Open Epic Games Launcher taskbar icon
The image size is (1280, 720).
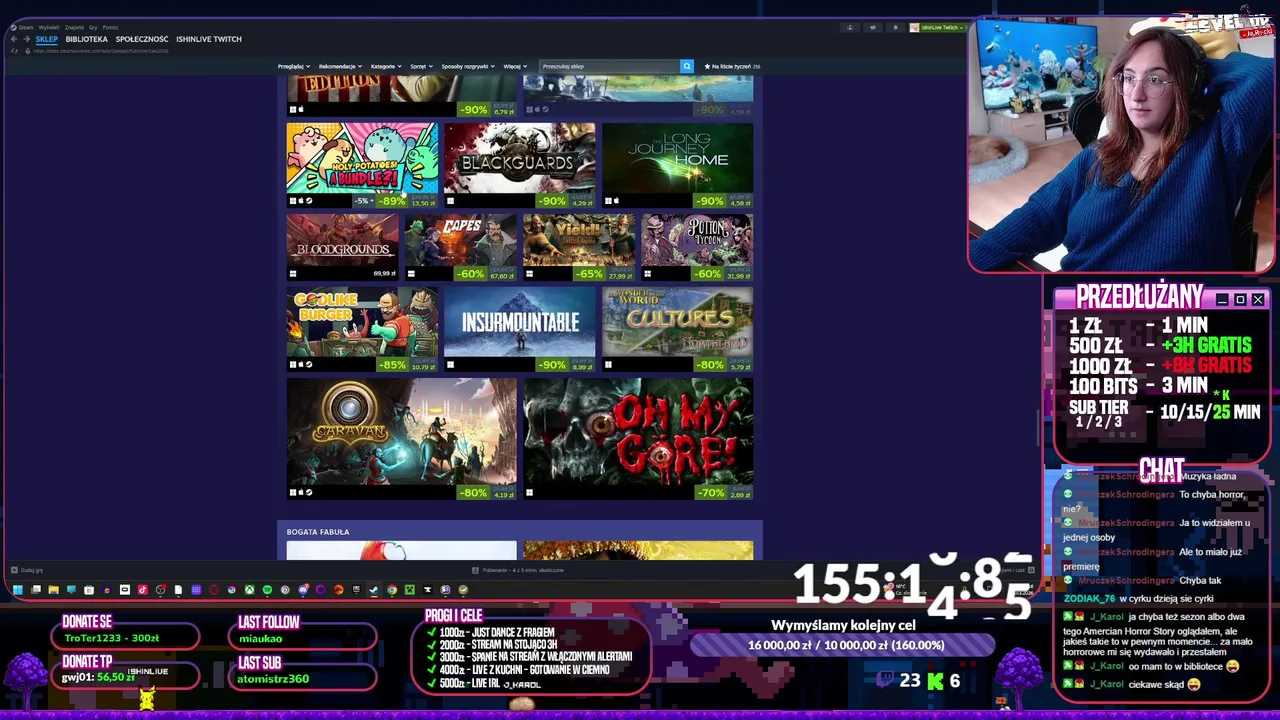pos(356,590)
